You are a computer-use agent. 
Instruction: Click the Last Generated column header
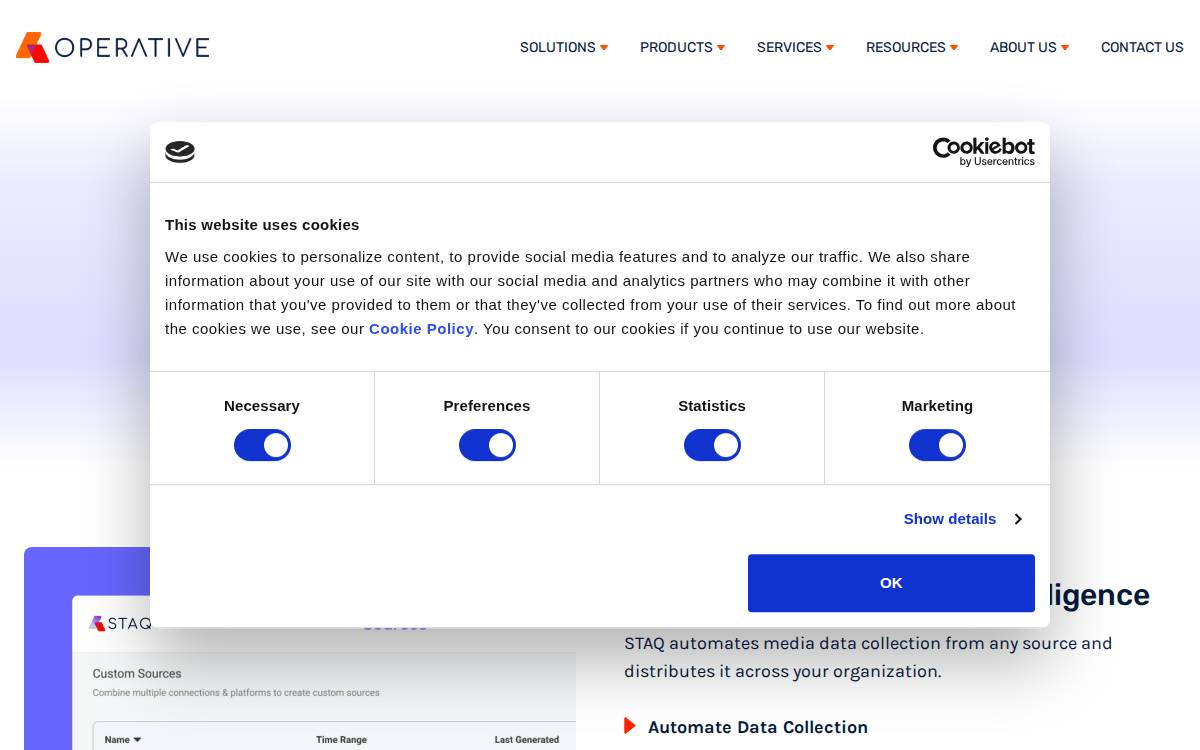tap(527, 740)
